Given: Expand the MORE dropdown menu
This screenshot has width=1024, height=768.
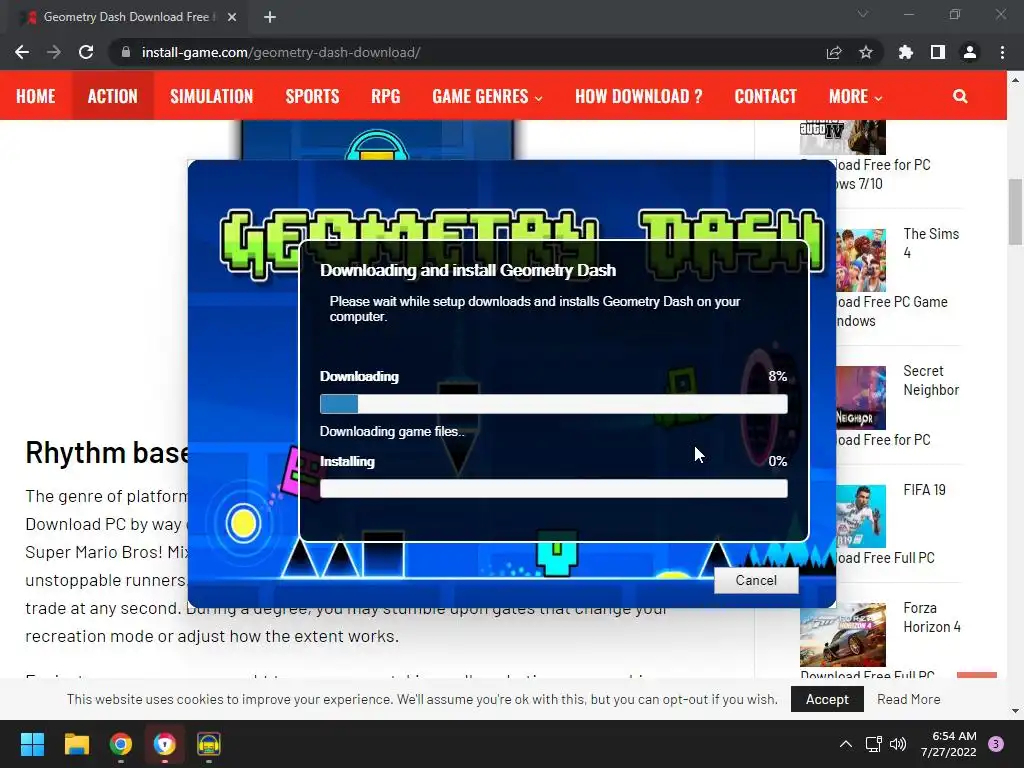Looking at the screenshot, I should coord(856,96).
